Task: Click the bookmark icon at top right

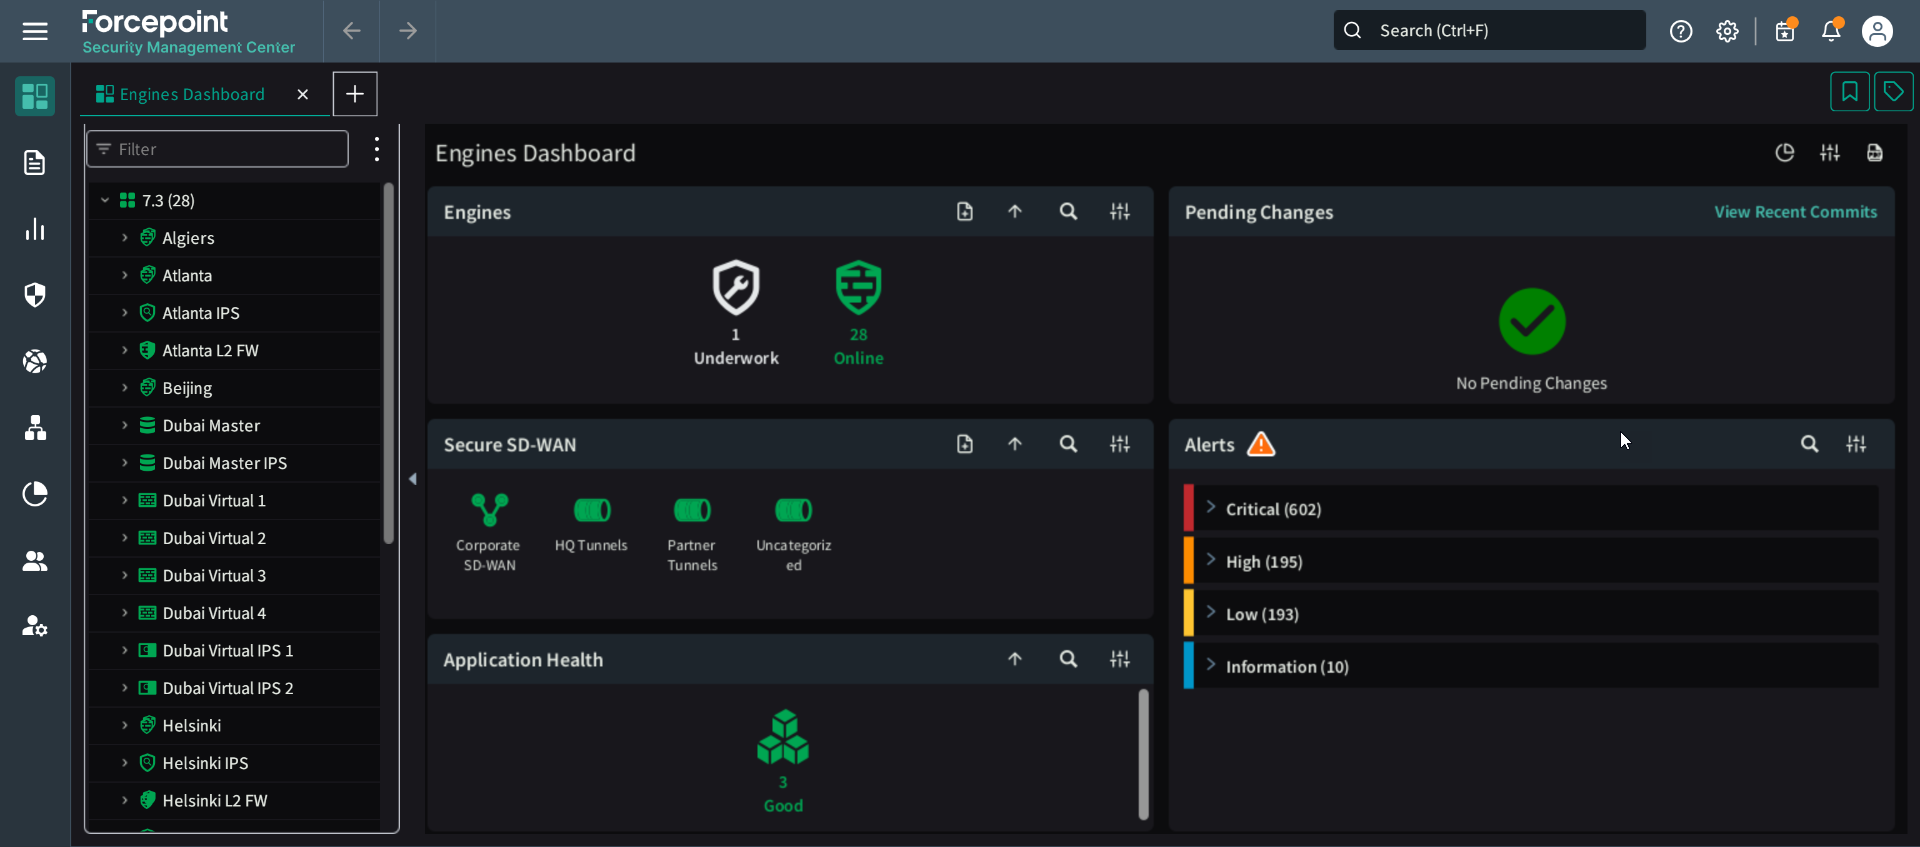Action: (1849, 92)
